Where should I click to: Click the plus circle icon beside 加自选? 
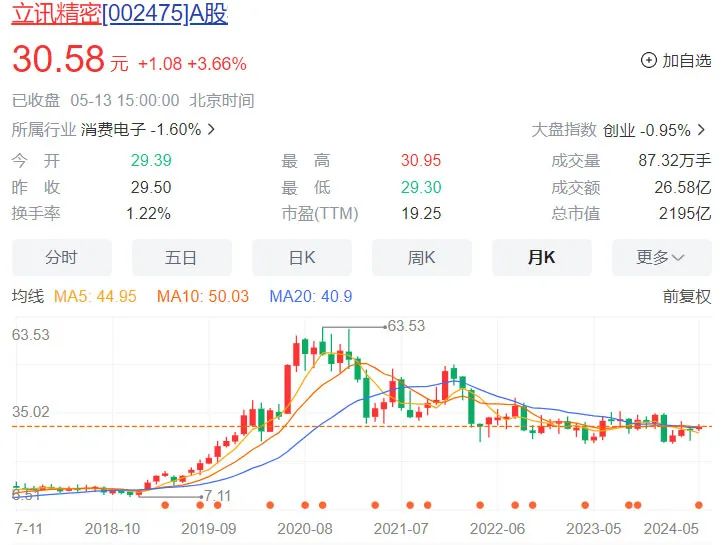click(x=649, y=61)
